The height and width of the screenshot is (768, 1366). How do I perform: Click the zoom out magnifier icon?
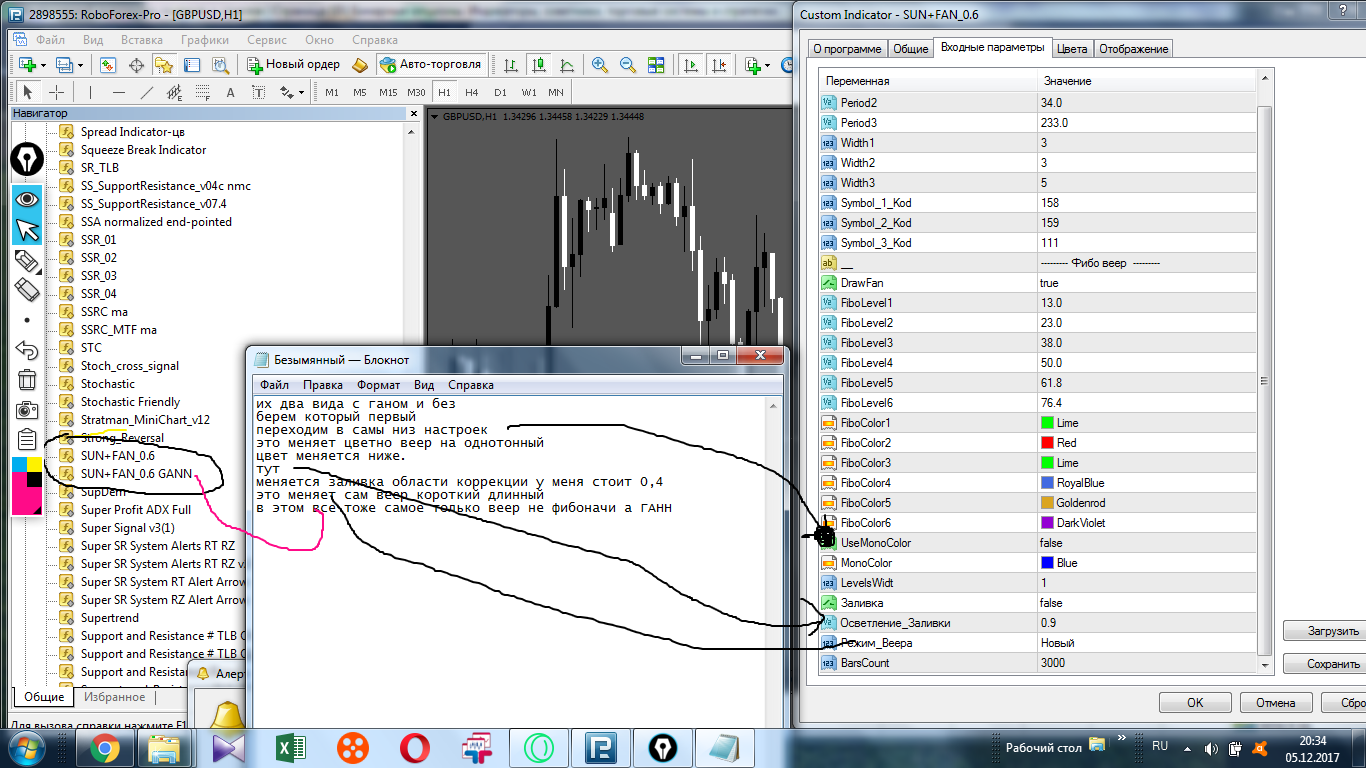pos(628,65)
